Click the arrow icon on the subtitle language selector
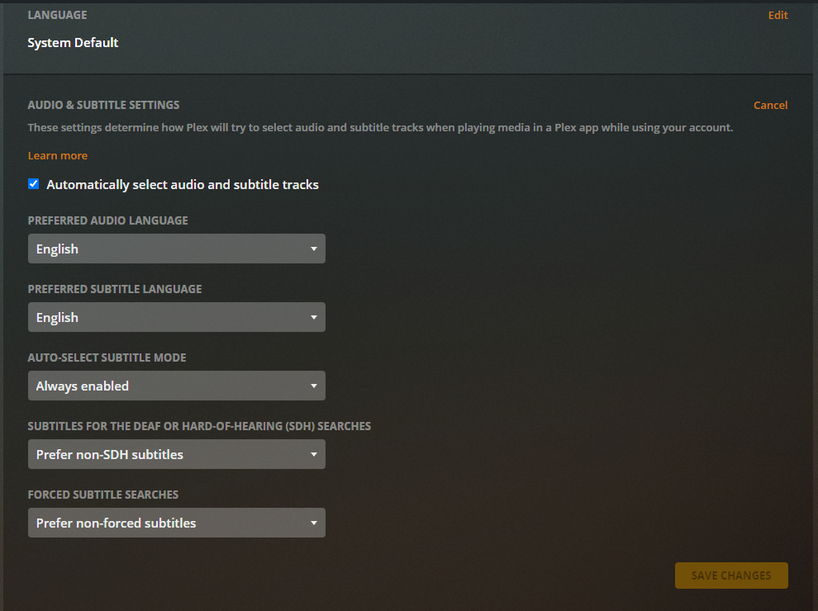The width and height of the screenshot is (818, 611). coord(313,317)
